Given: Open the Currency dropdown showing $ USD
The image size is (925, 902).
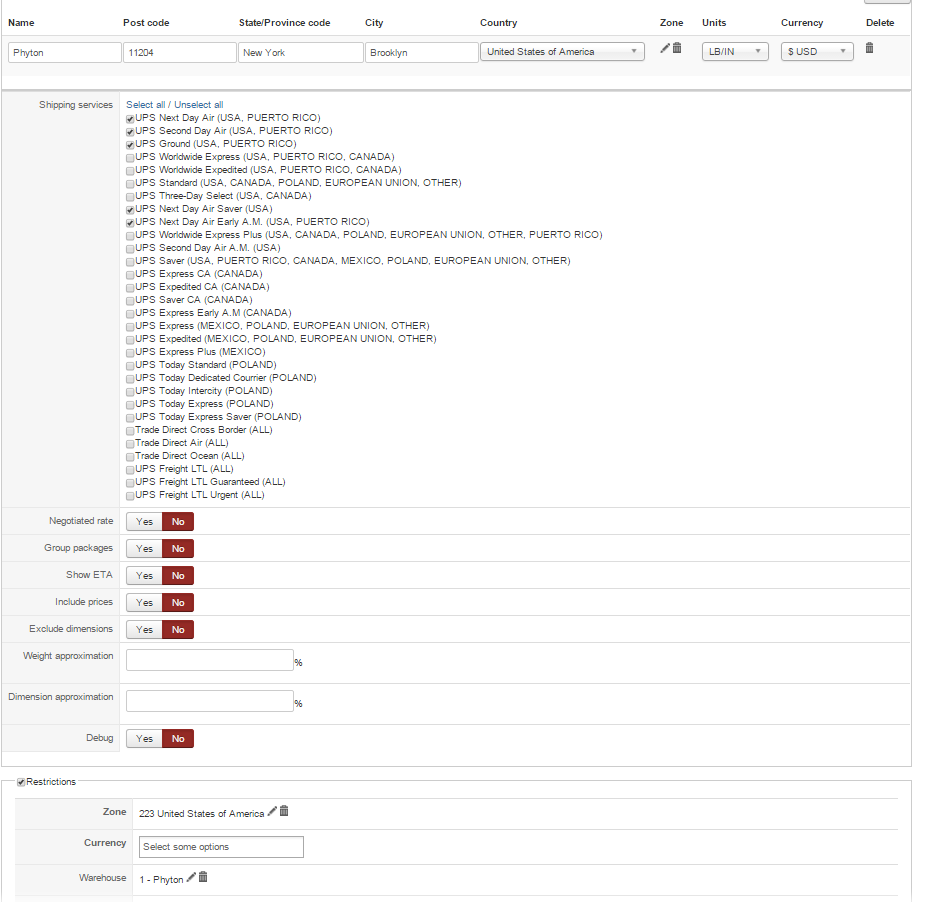Looking at the screenshot, I should point(817,51).
